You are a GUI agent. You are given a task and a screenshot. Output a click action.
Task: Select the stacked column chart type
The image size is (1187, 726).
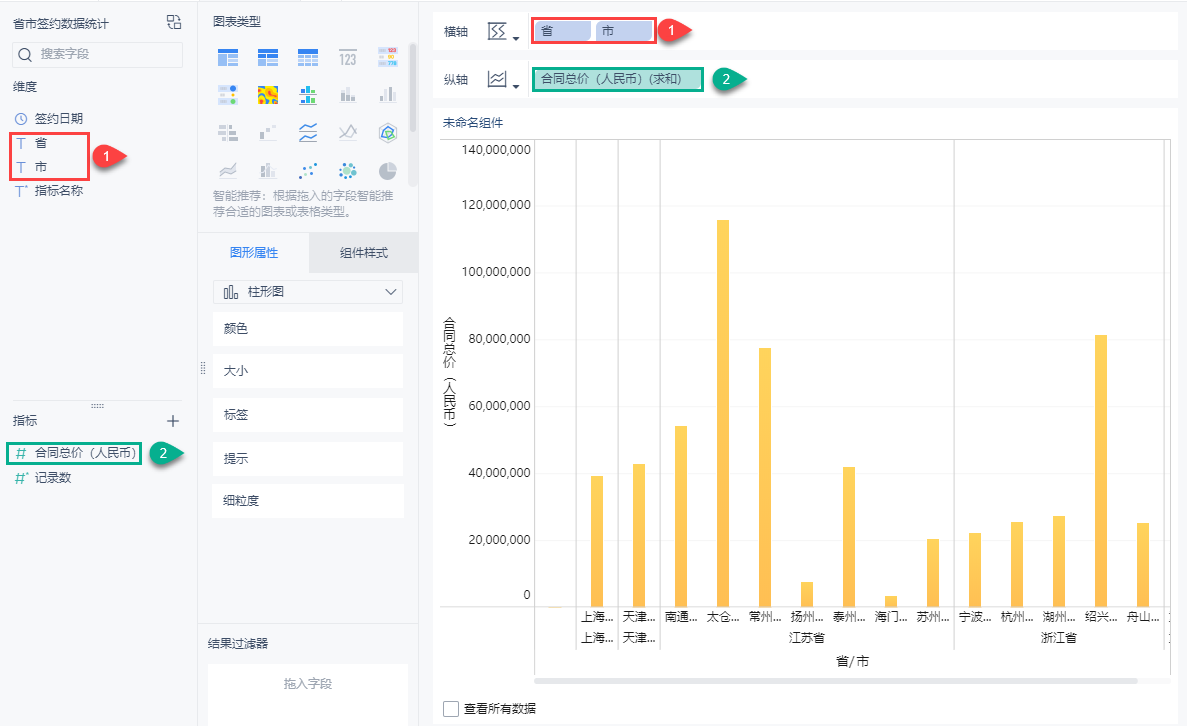347,95
